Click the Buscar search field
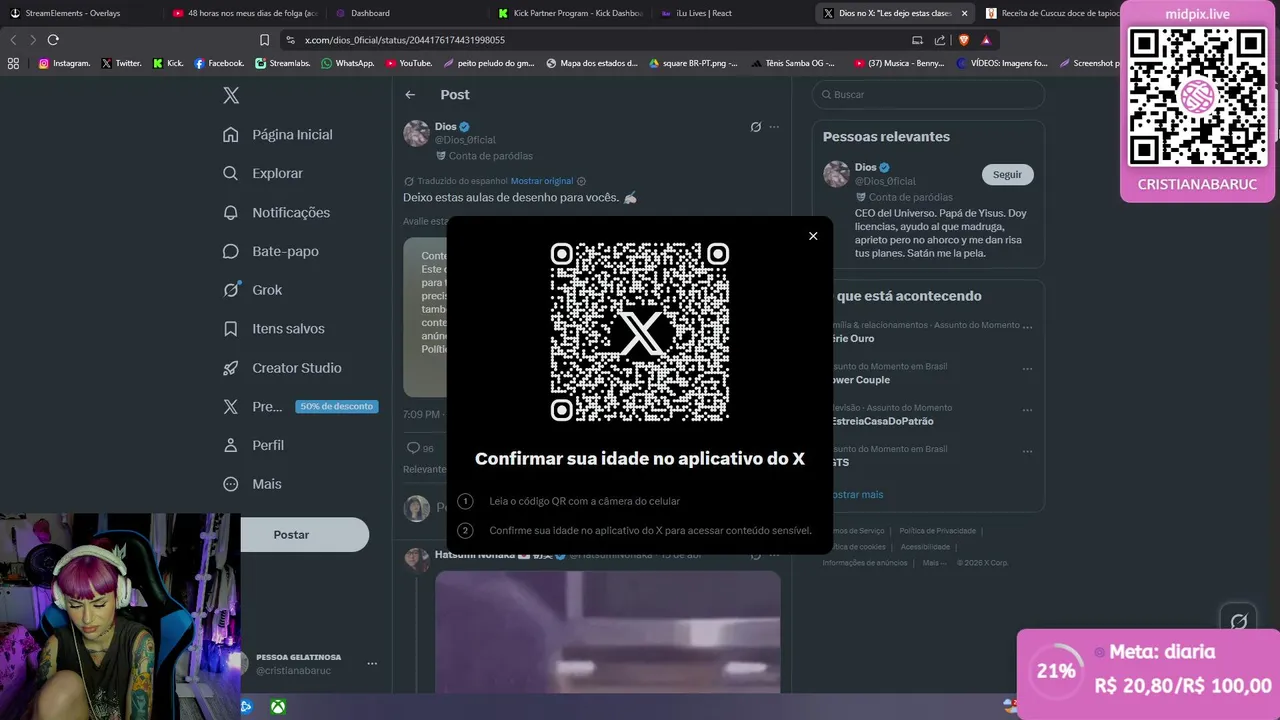Screen dimensions: 1280x720 click(929, 94)
